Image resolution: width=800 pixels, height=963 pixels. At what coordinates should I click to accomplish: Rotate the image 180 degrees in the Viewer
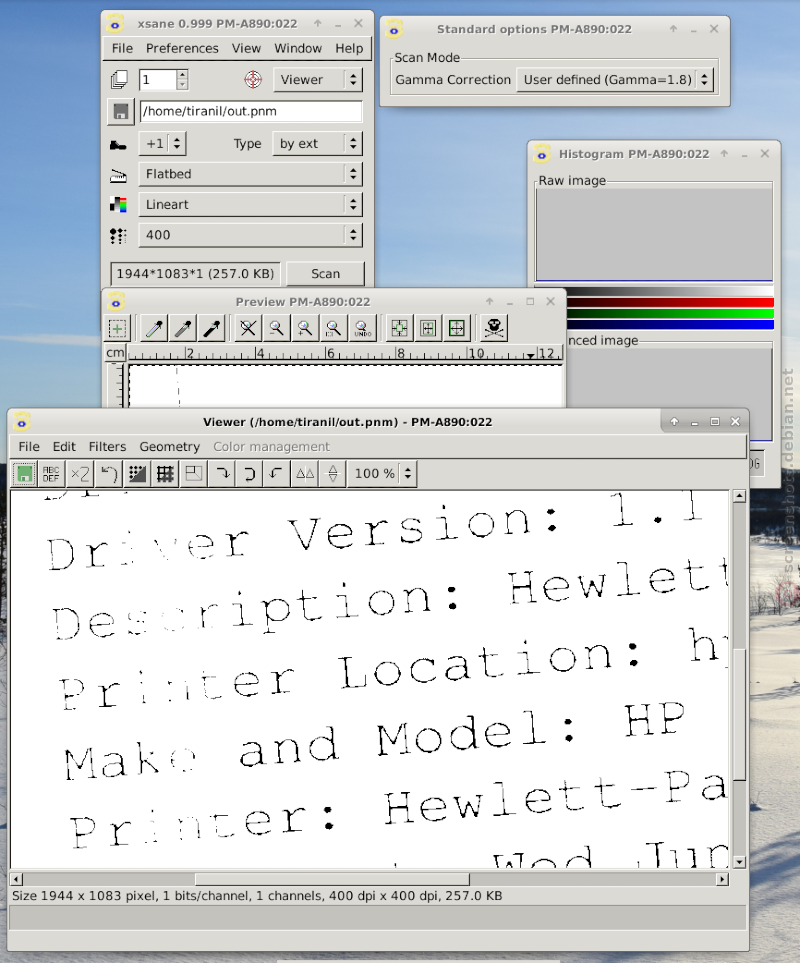250,474
